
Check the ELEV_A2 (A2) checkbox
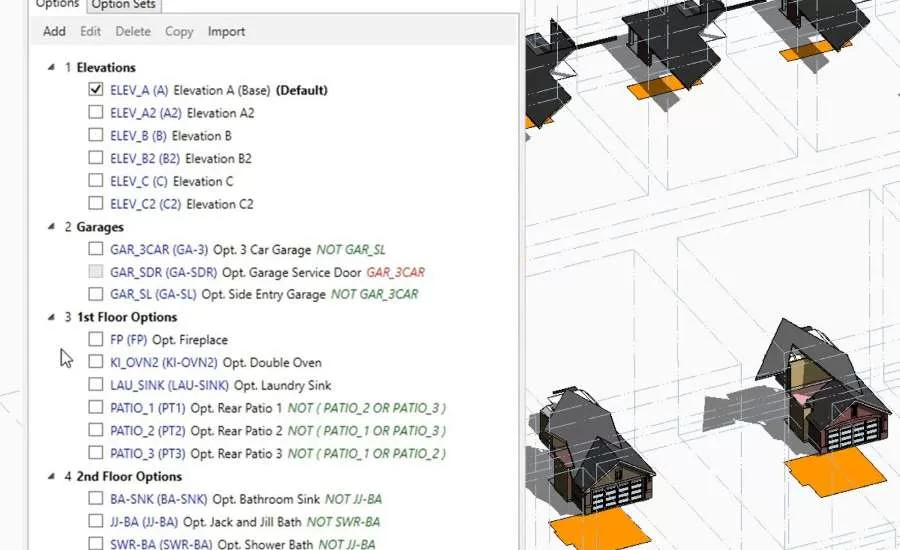coord(96,113)
